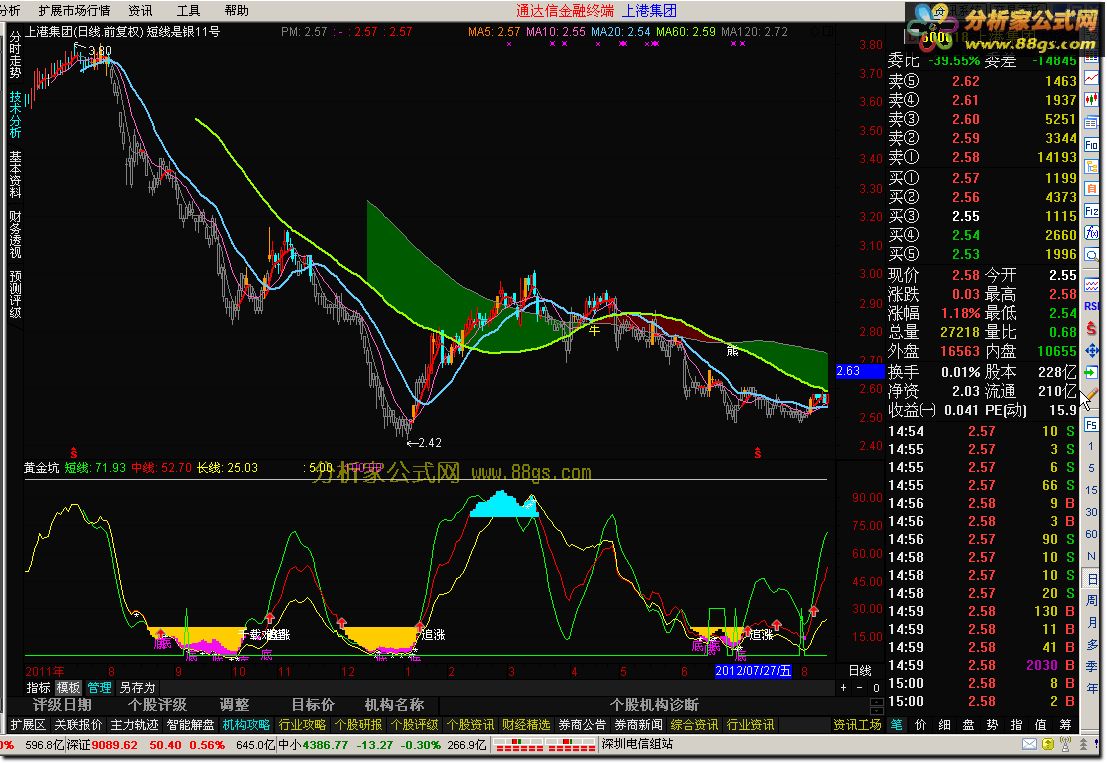
Task: Click the 扩展区 button
Action: click(28, 725)
